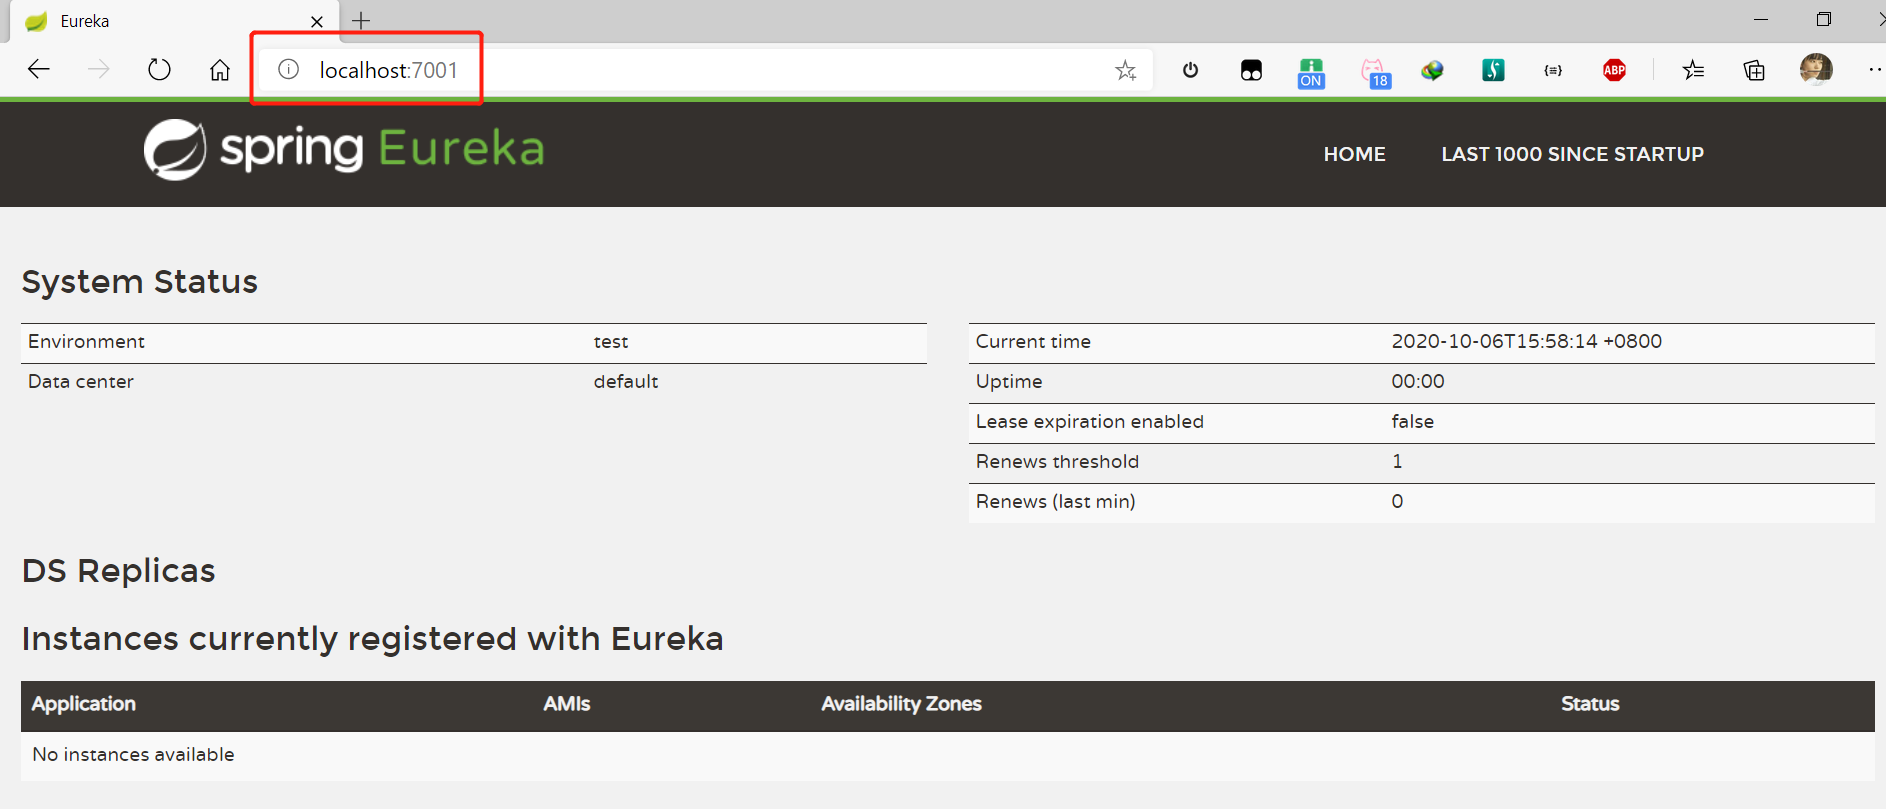Open LAST 1000 SINCE STARTUP link
This screenshot has width=1886, height=809.
point(1572,154)
